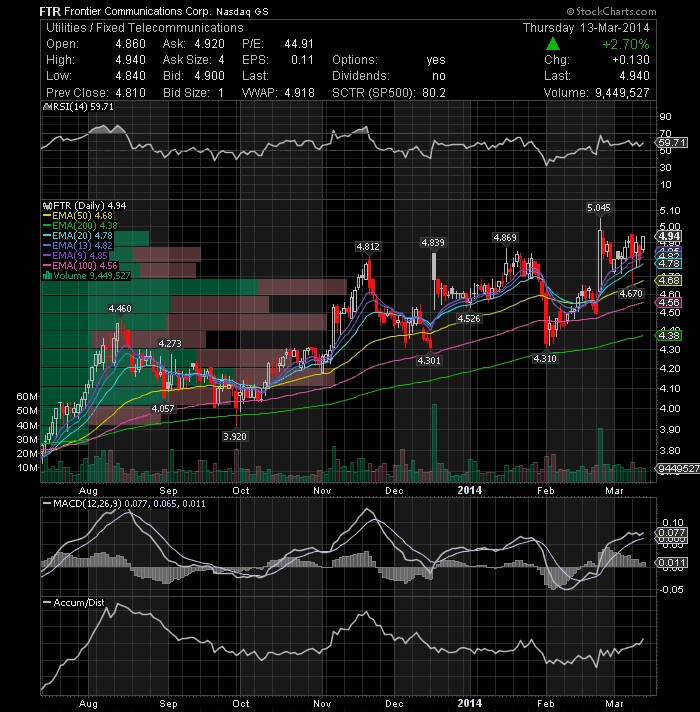Click Utilities / Fixed Telecommunications sector text
700x712 pixels.
click(145, 28)
